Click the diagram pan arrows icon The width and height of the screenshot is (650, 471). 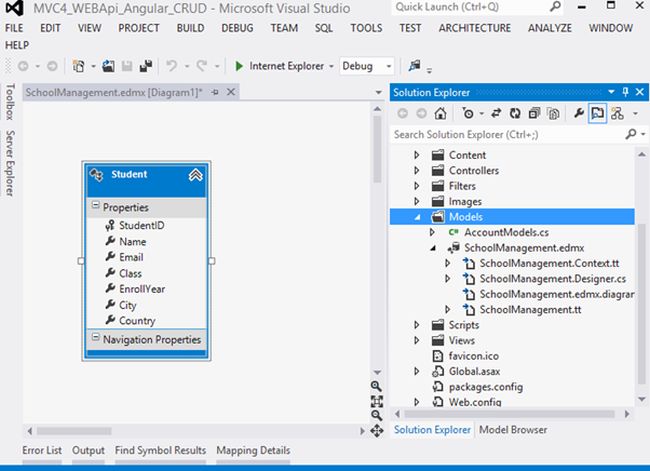(x=376, y=431)
